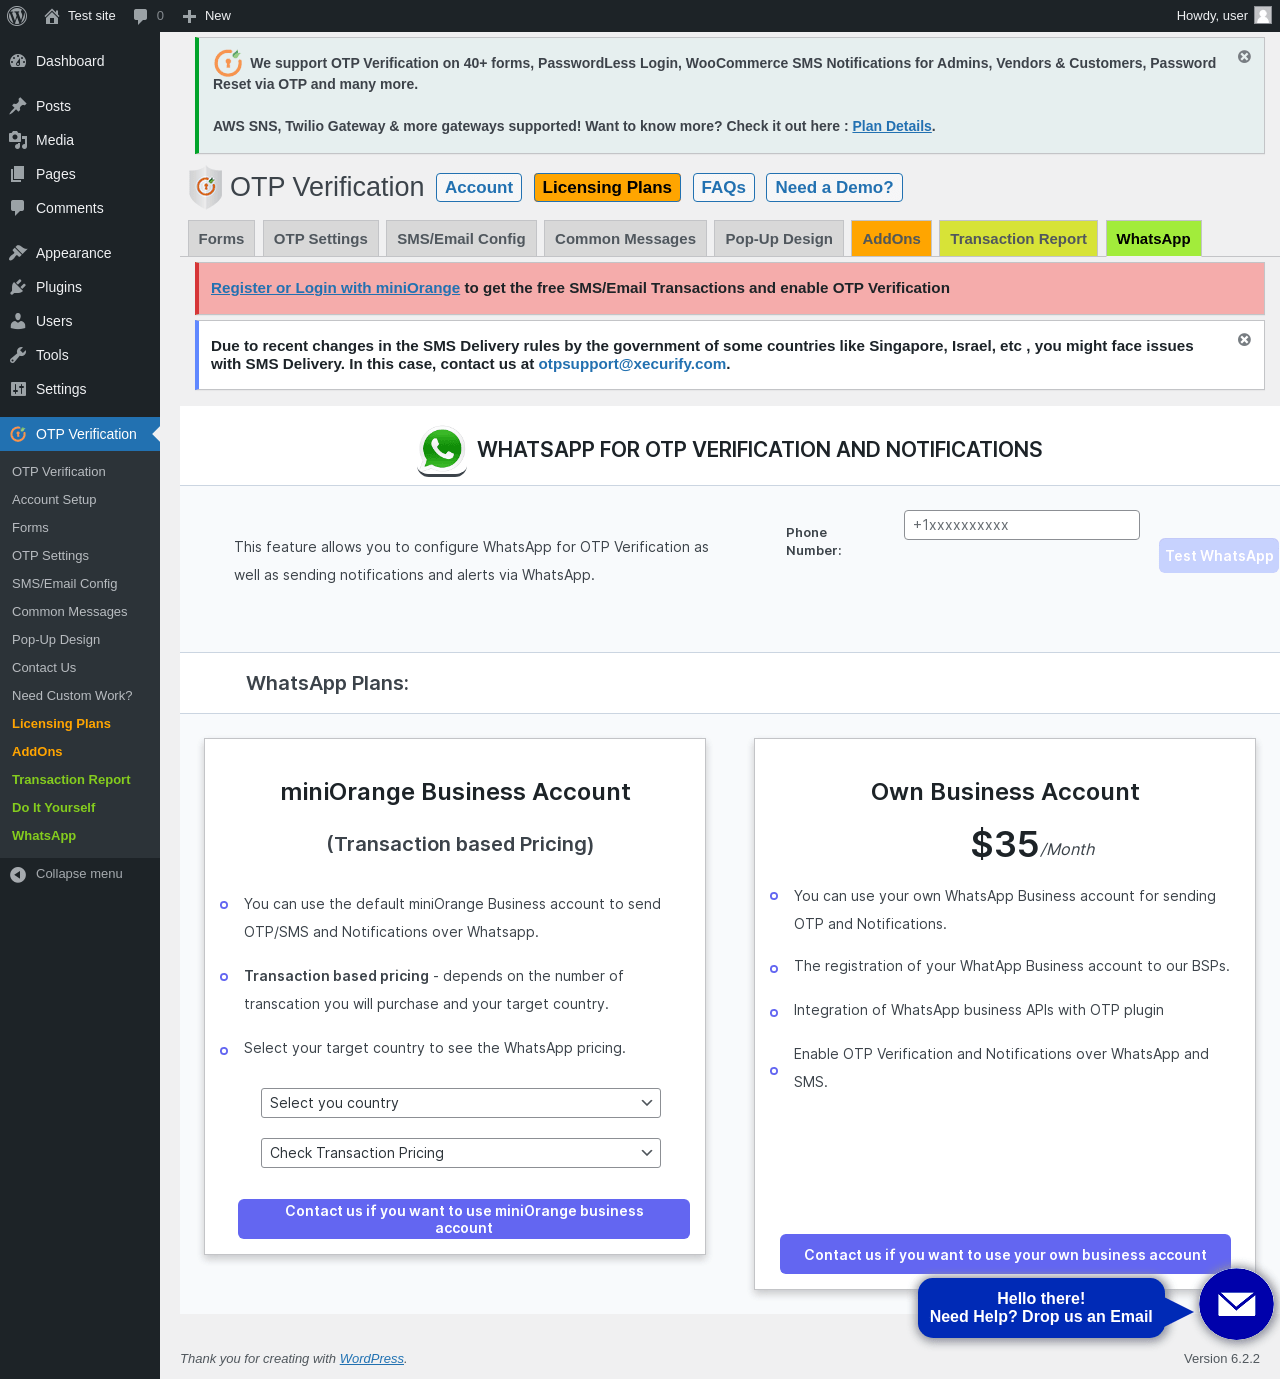1280x1379 pixels.
Task: Open AddOns in the sidebar submenu
Action: [37, 752]
